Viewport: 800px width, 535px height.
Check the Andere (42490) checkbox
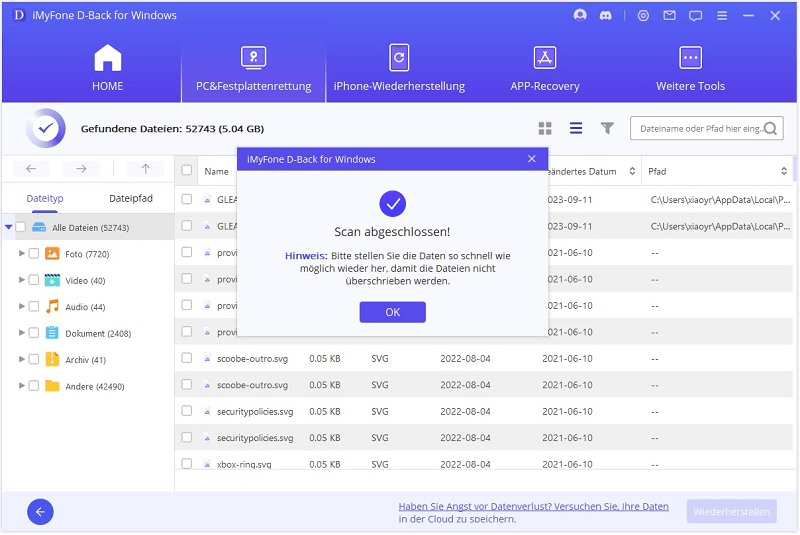[34, 386]
